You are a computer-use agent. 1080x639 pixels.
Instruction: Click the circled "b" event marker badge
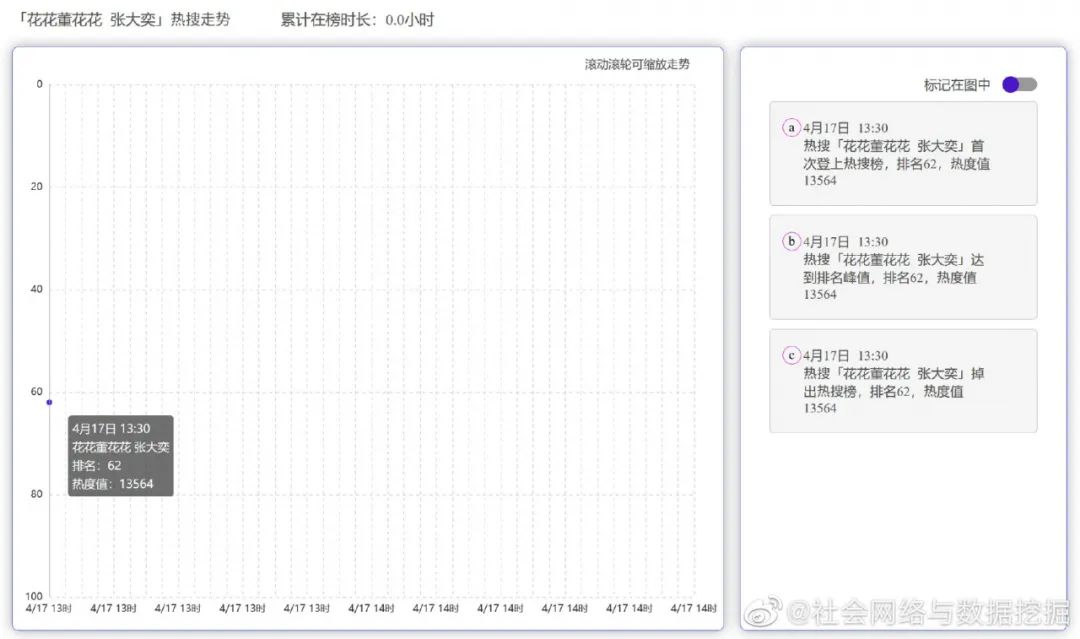coord(791,241)
